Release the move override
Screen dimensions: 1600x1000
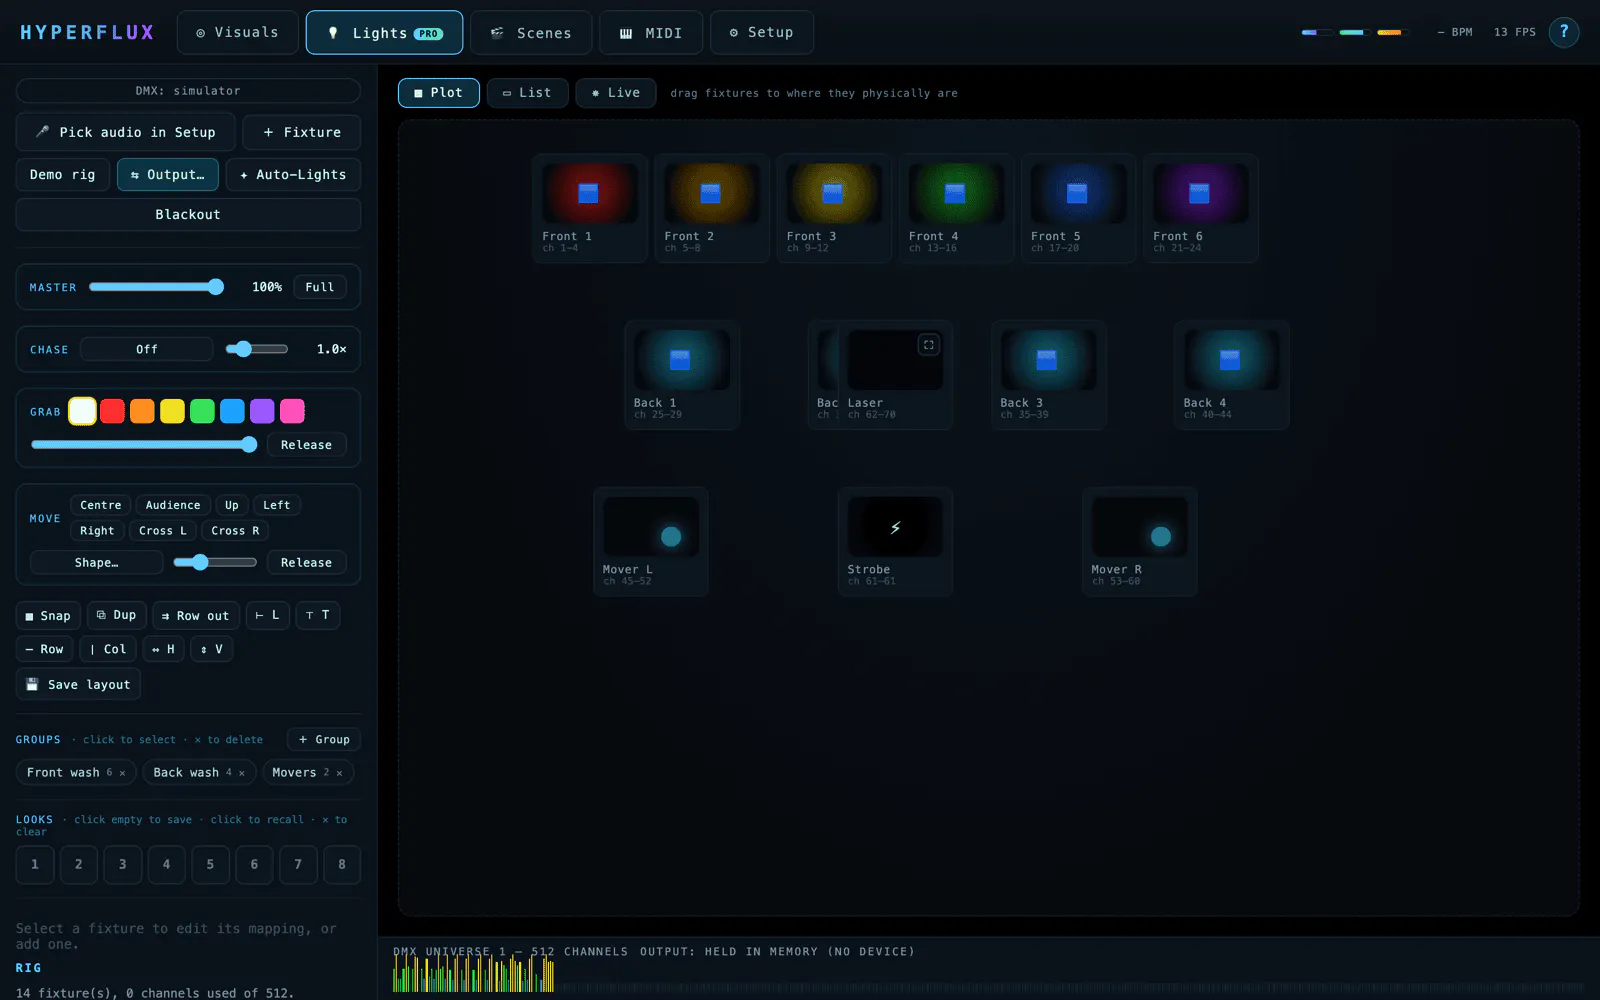(306, 563)
